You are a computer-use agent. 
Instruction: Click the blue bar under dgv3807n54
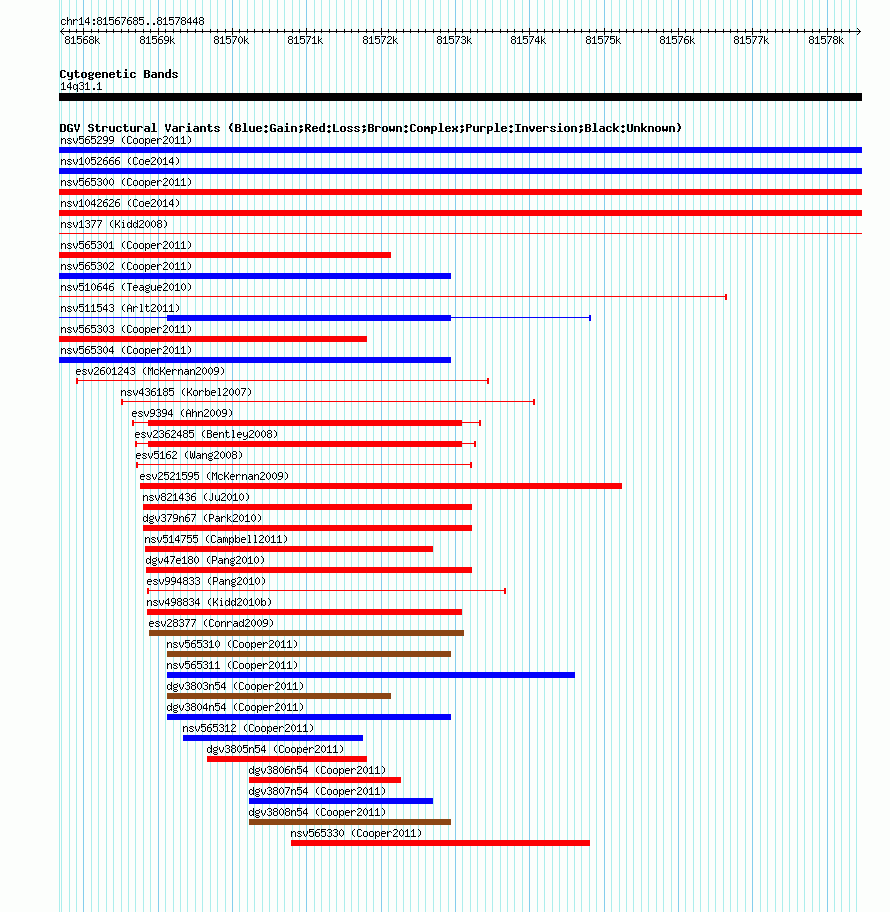click(x=341, y=800)
